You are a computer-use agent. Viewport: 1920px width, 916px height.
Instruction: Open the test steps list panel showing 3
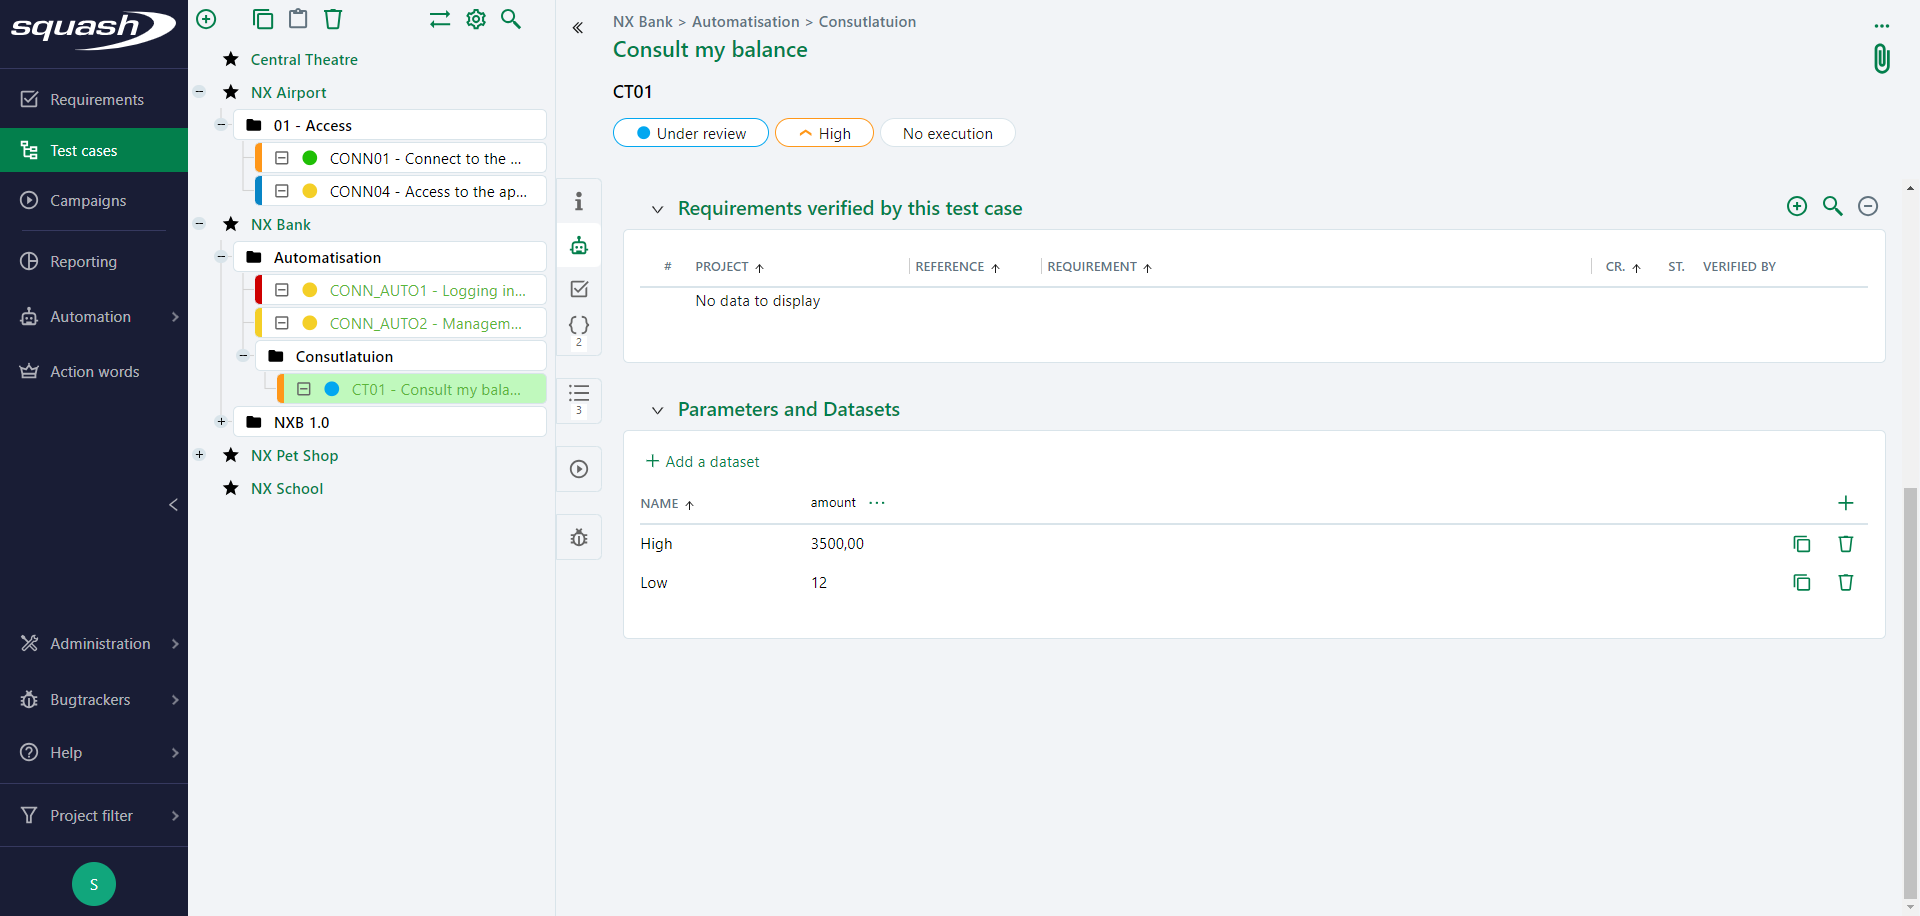[579, 397]
